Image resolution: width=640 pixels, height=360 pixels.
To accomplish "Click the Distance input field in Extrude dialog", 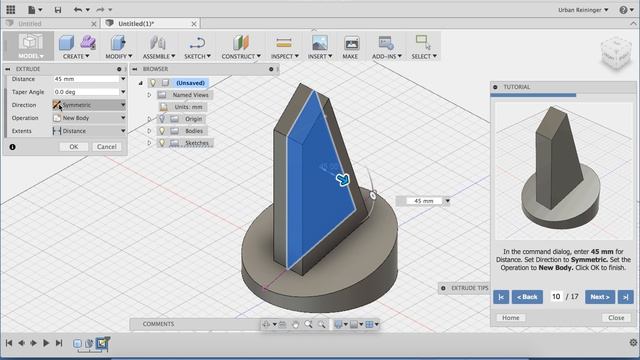I will (x=86, y=79).
